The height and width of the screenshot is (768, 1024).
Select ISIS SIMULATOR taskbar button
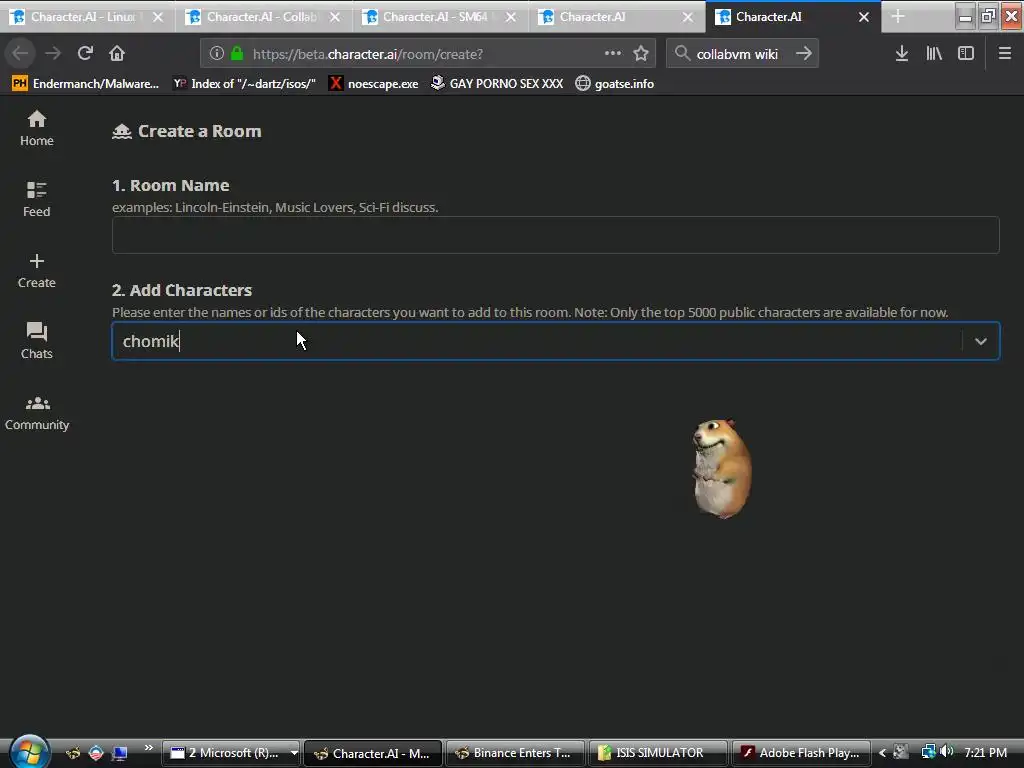[658, 753]
